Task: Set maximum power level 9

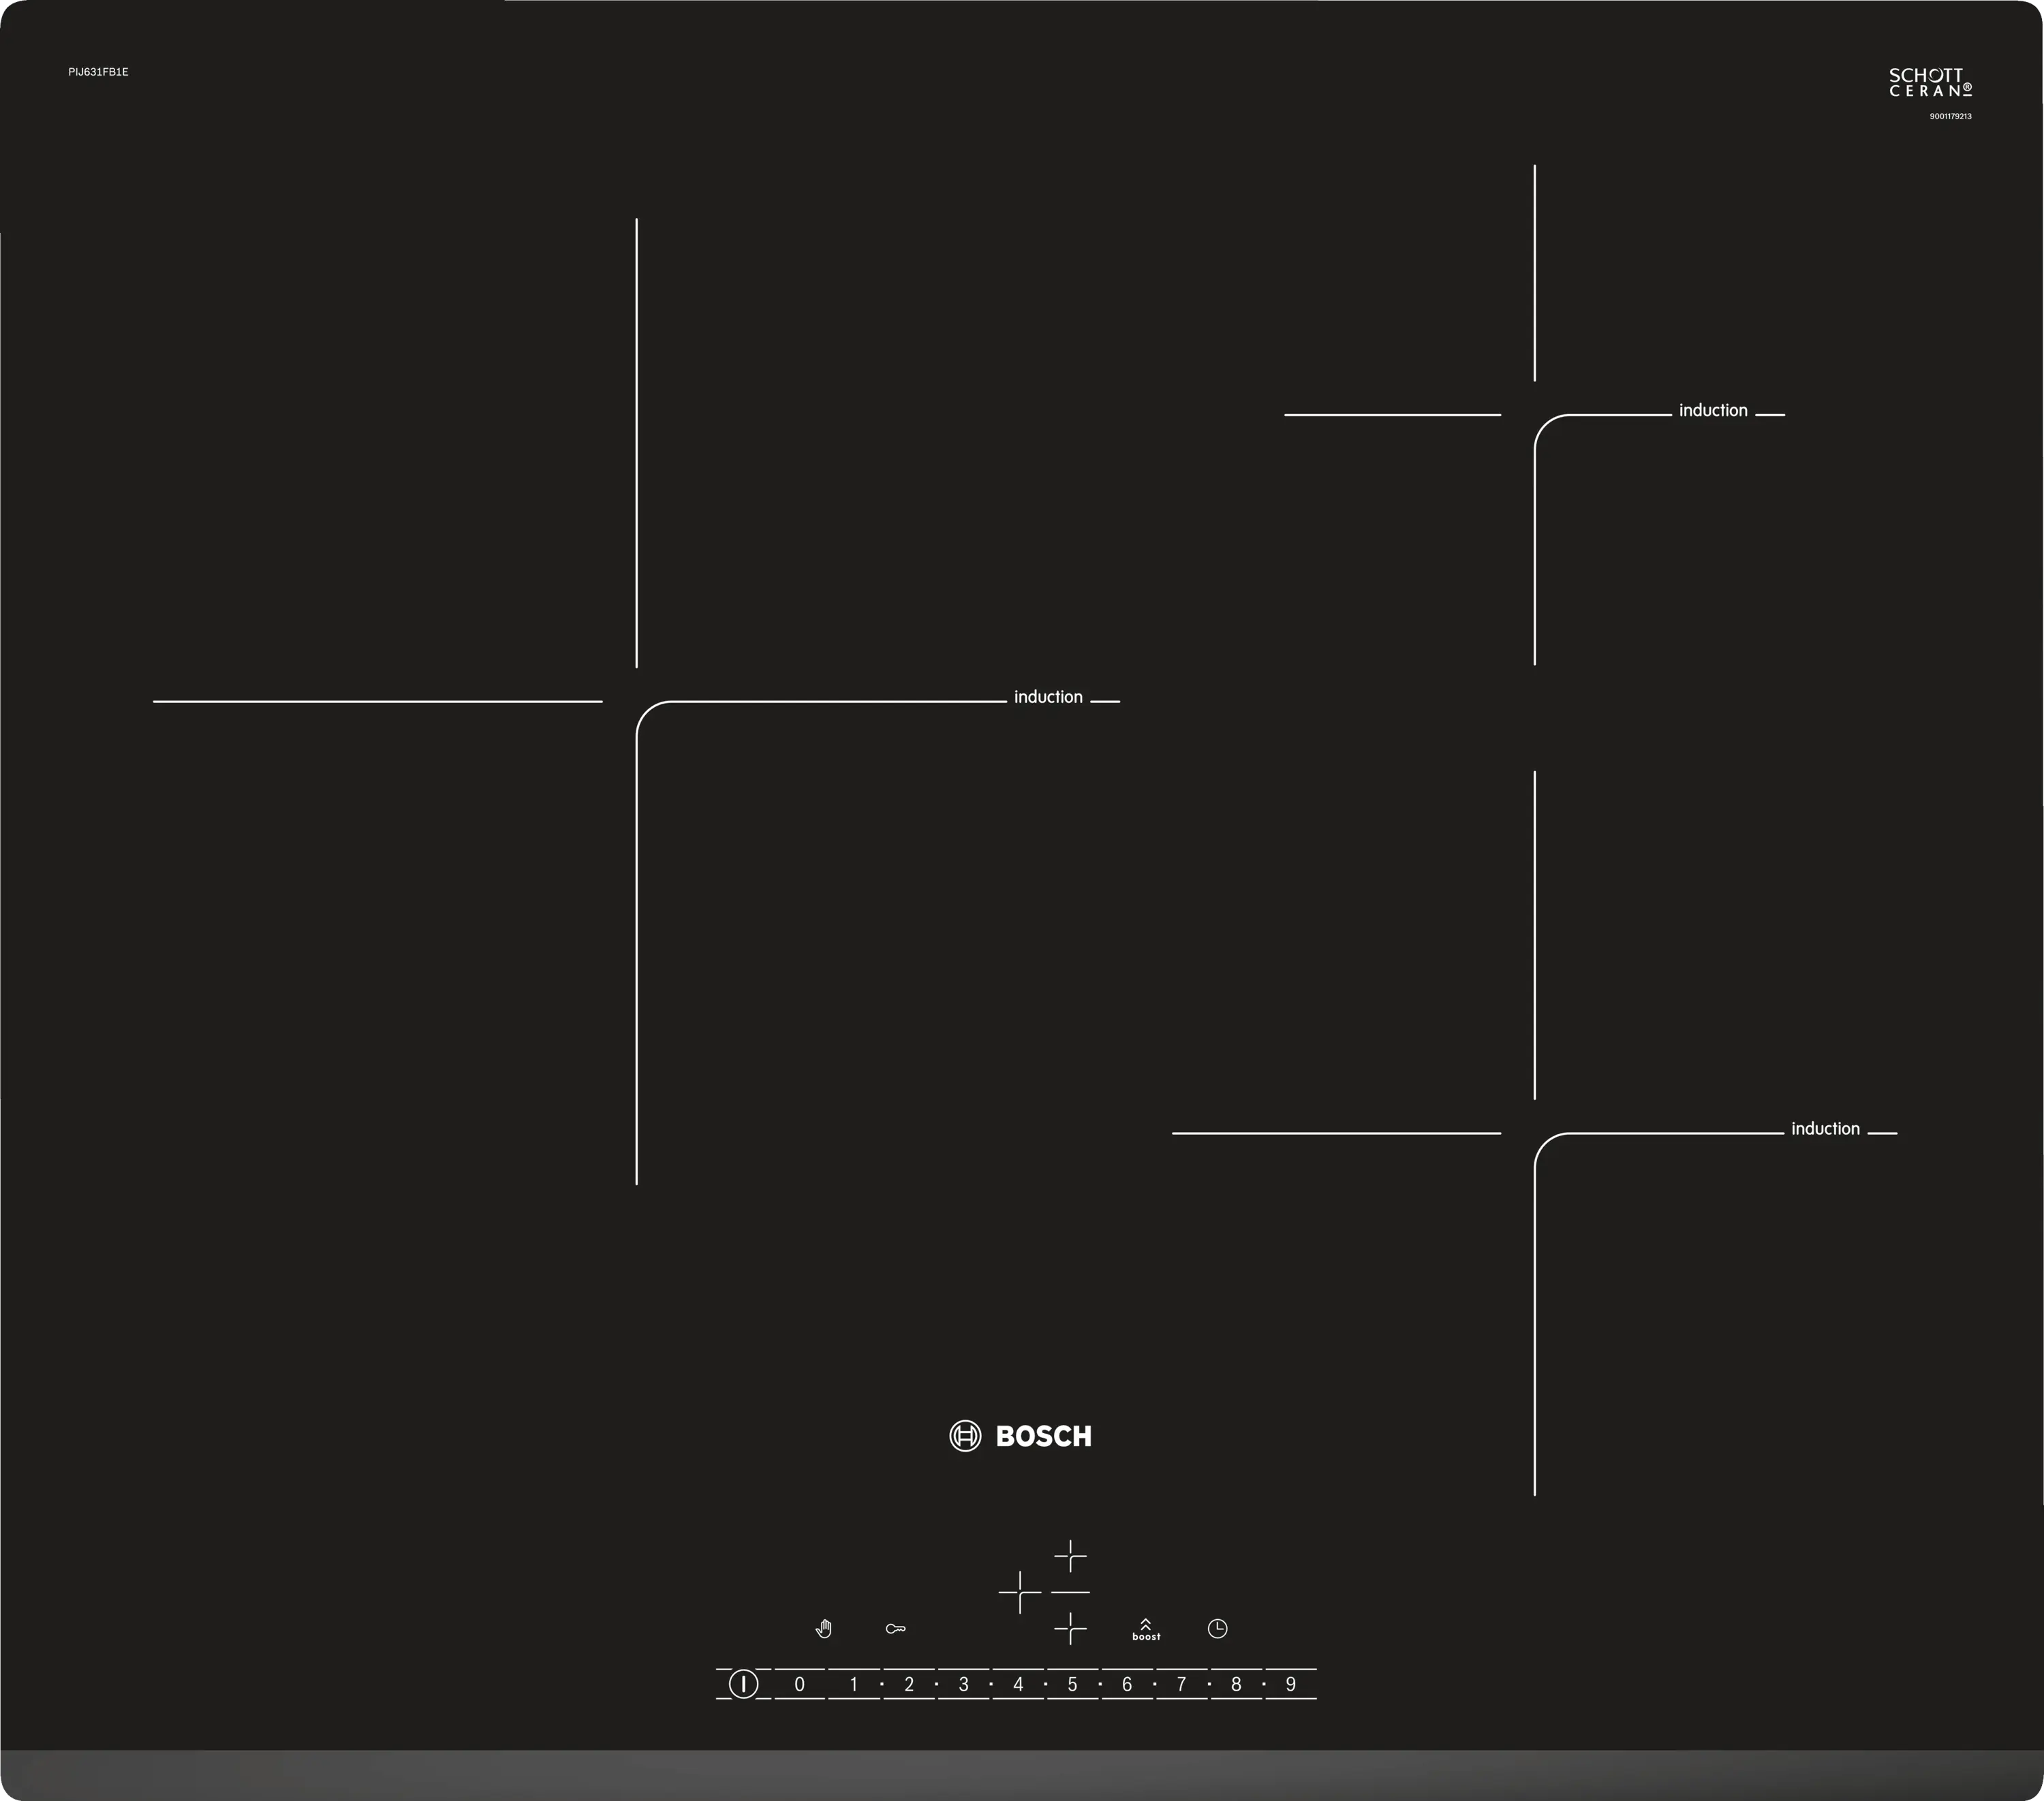Action: tap(1290, 1684)
